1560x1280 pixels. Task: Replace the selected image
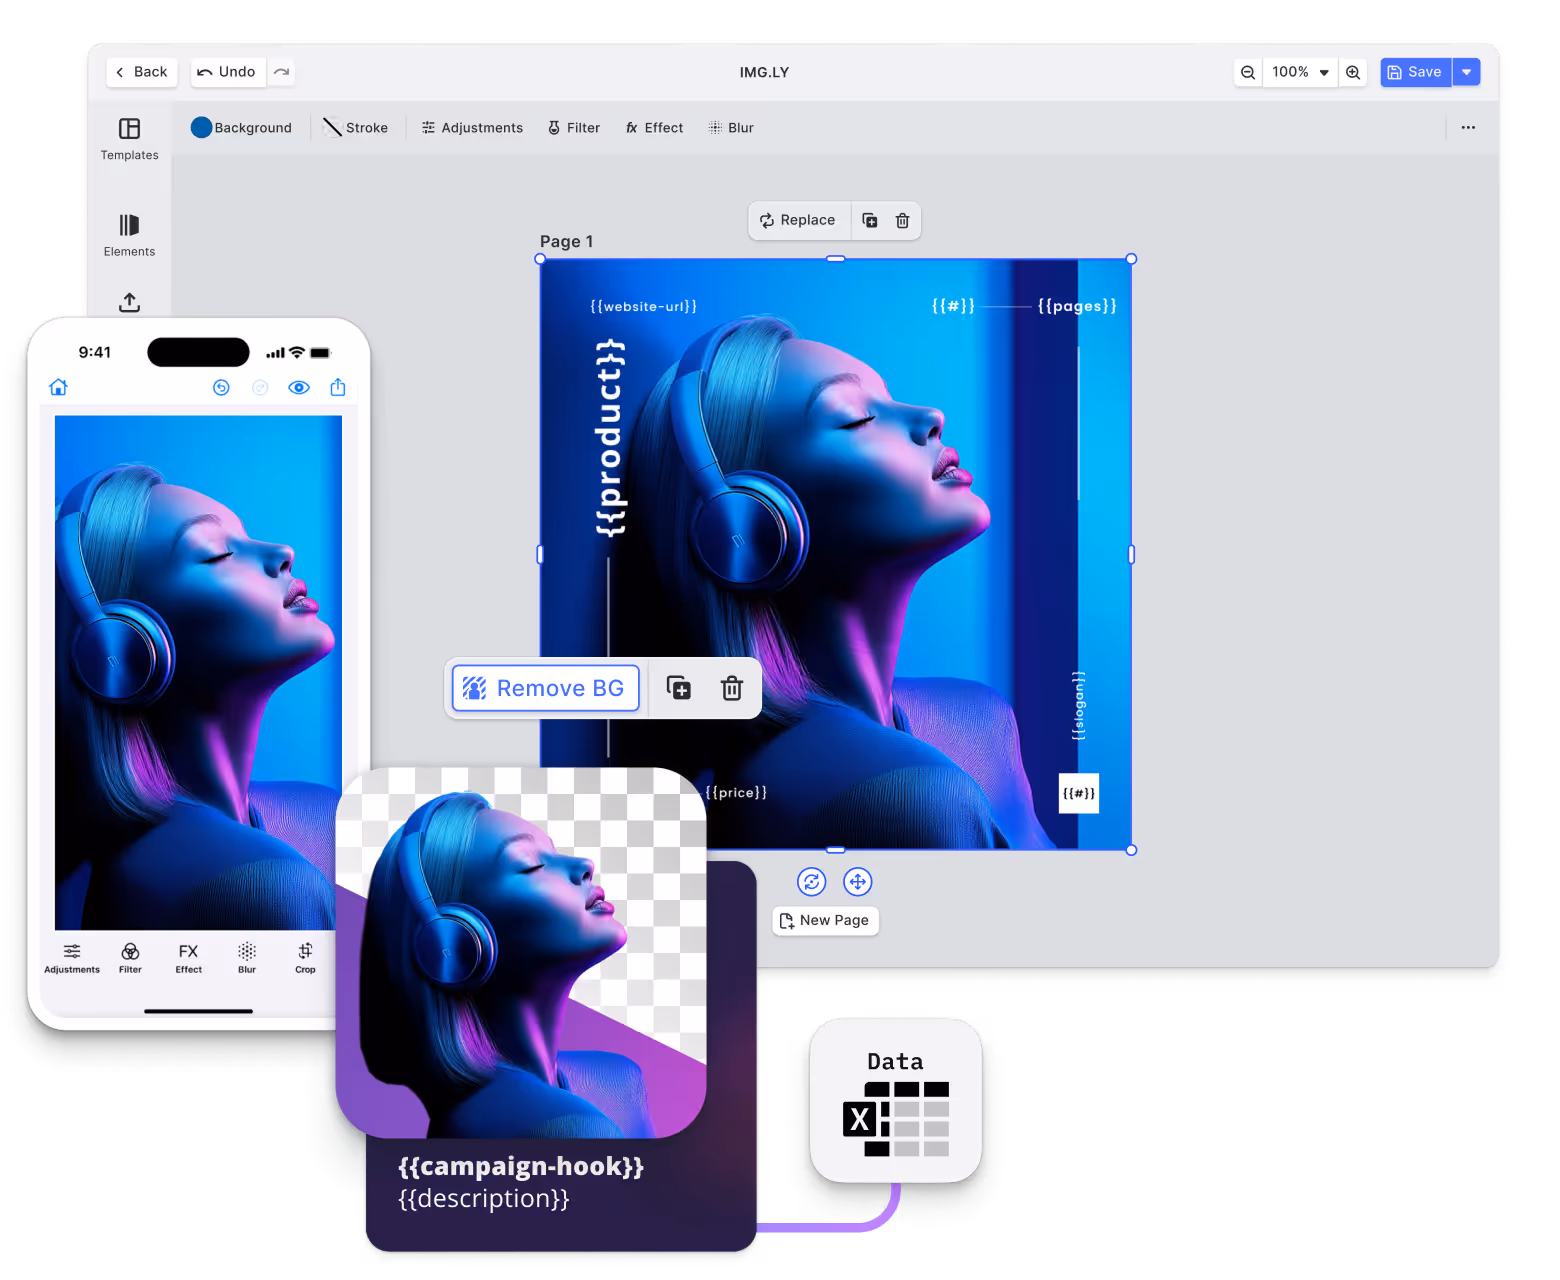(x=798, y=220)
